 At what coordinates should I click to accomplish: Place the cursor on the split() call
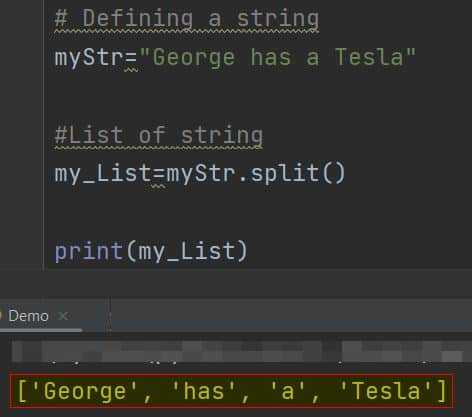[x=298, y=173]
